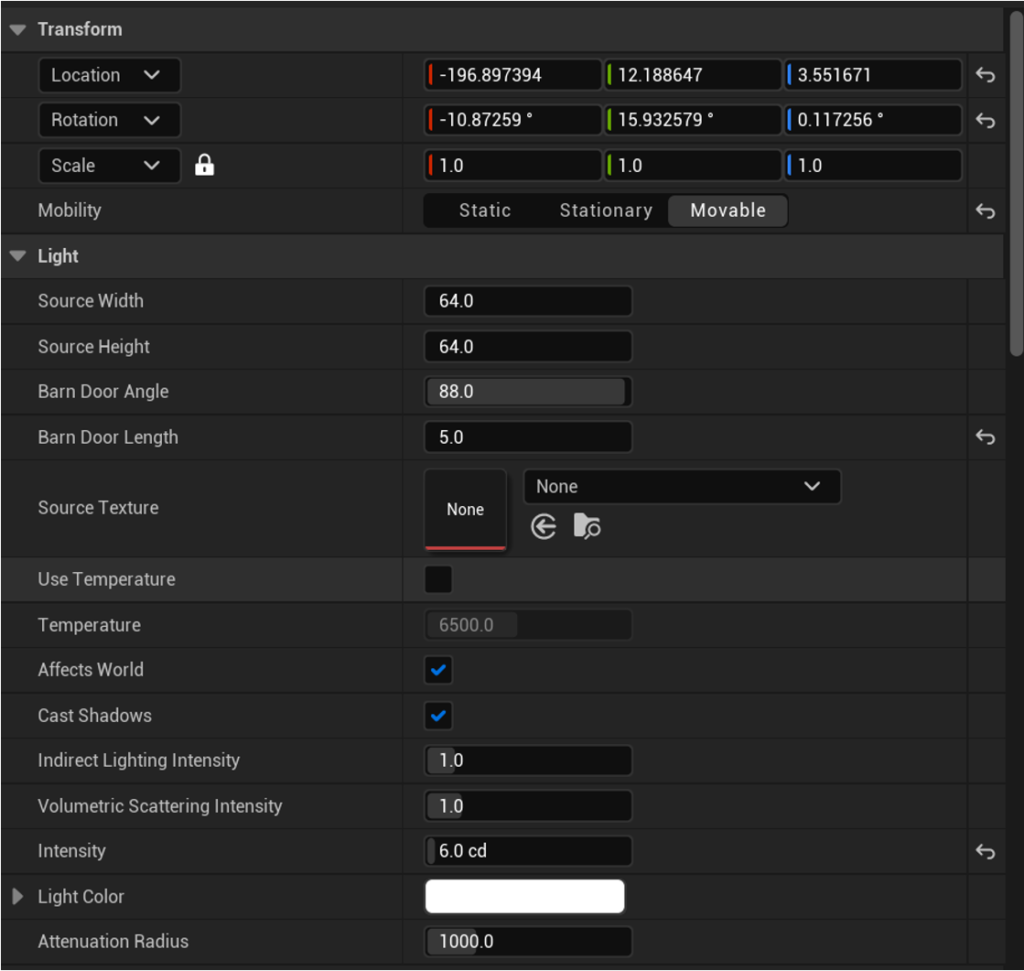Click Location Y value 12.188647

[x=692, y=75]
